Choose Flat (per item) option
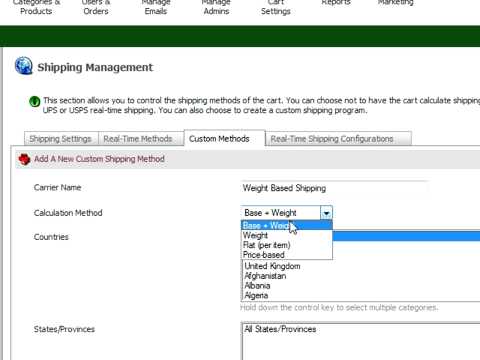This screenshot has height=360, width=480. coord(286,245)
